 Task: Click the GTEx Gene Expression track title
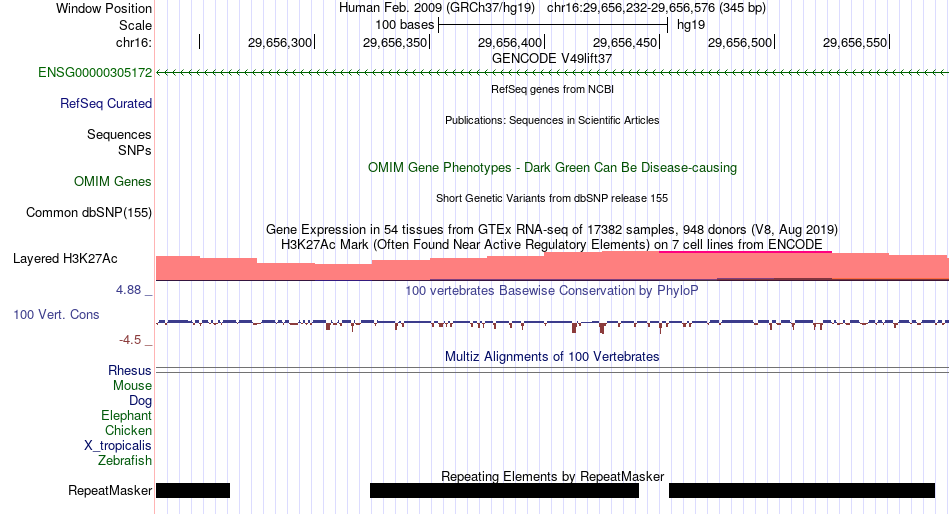[552, 230]
